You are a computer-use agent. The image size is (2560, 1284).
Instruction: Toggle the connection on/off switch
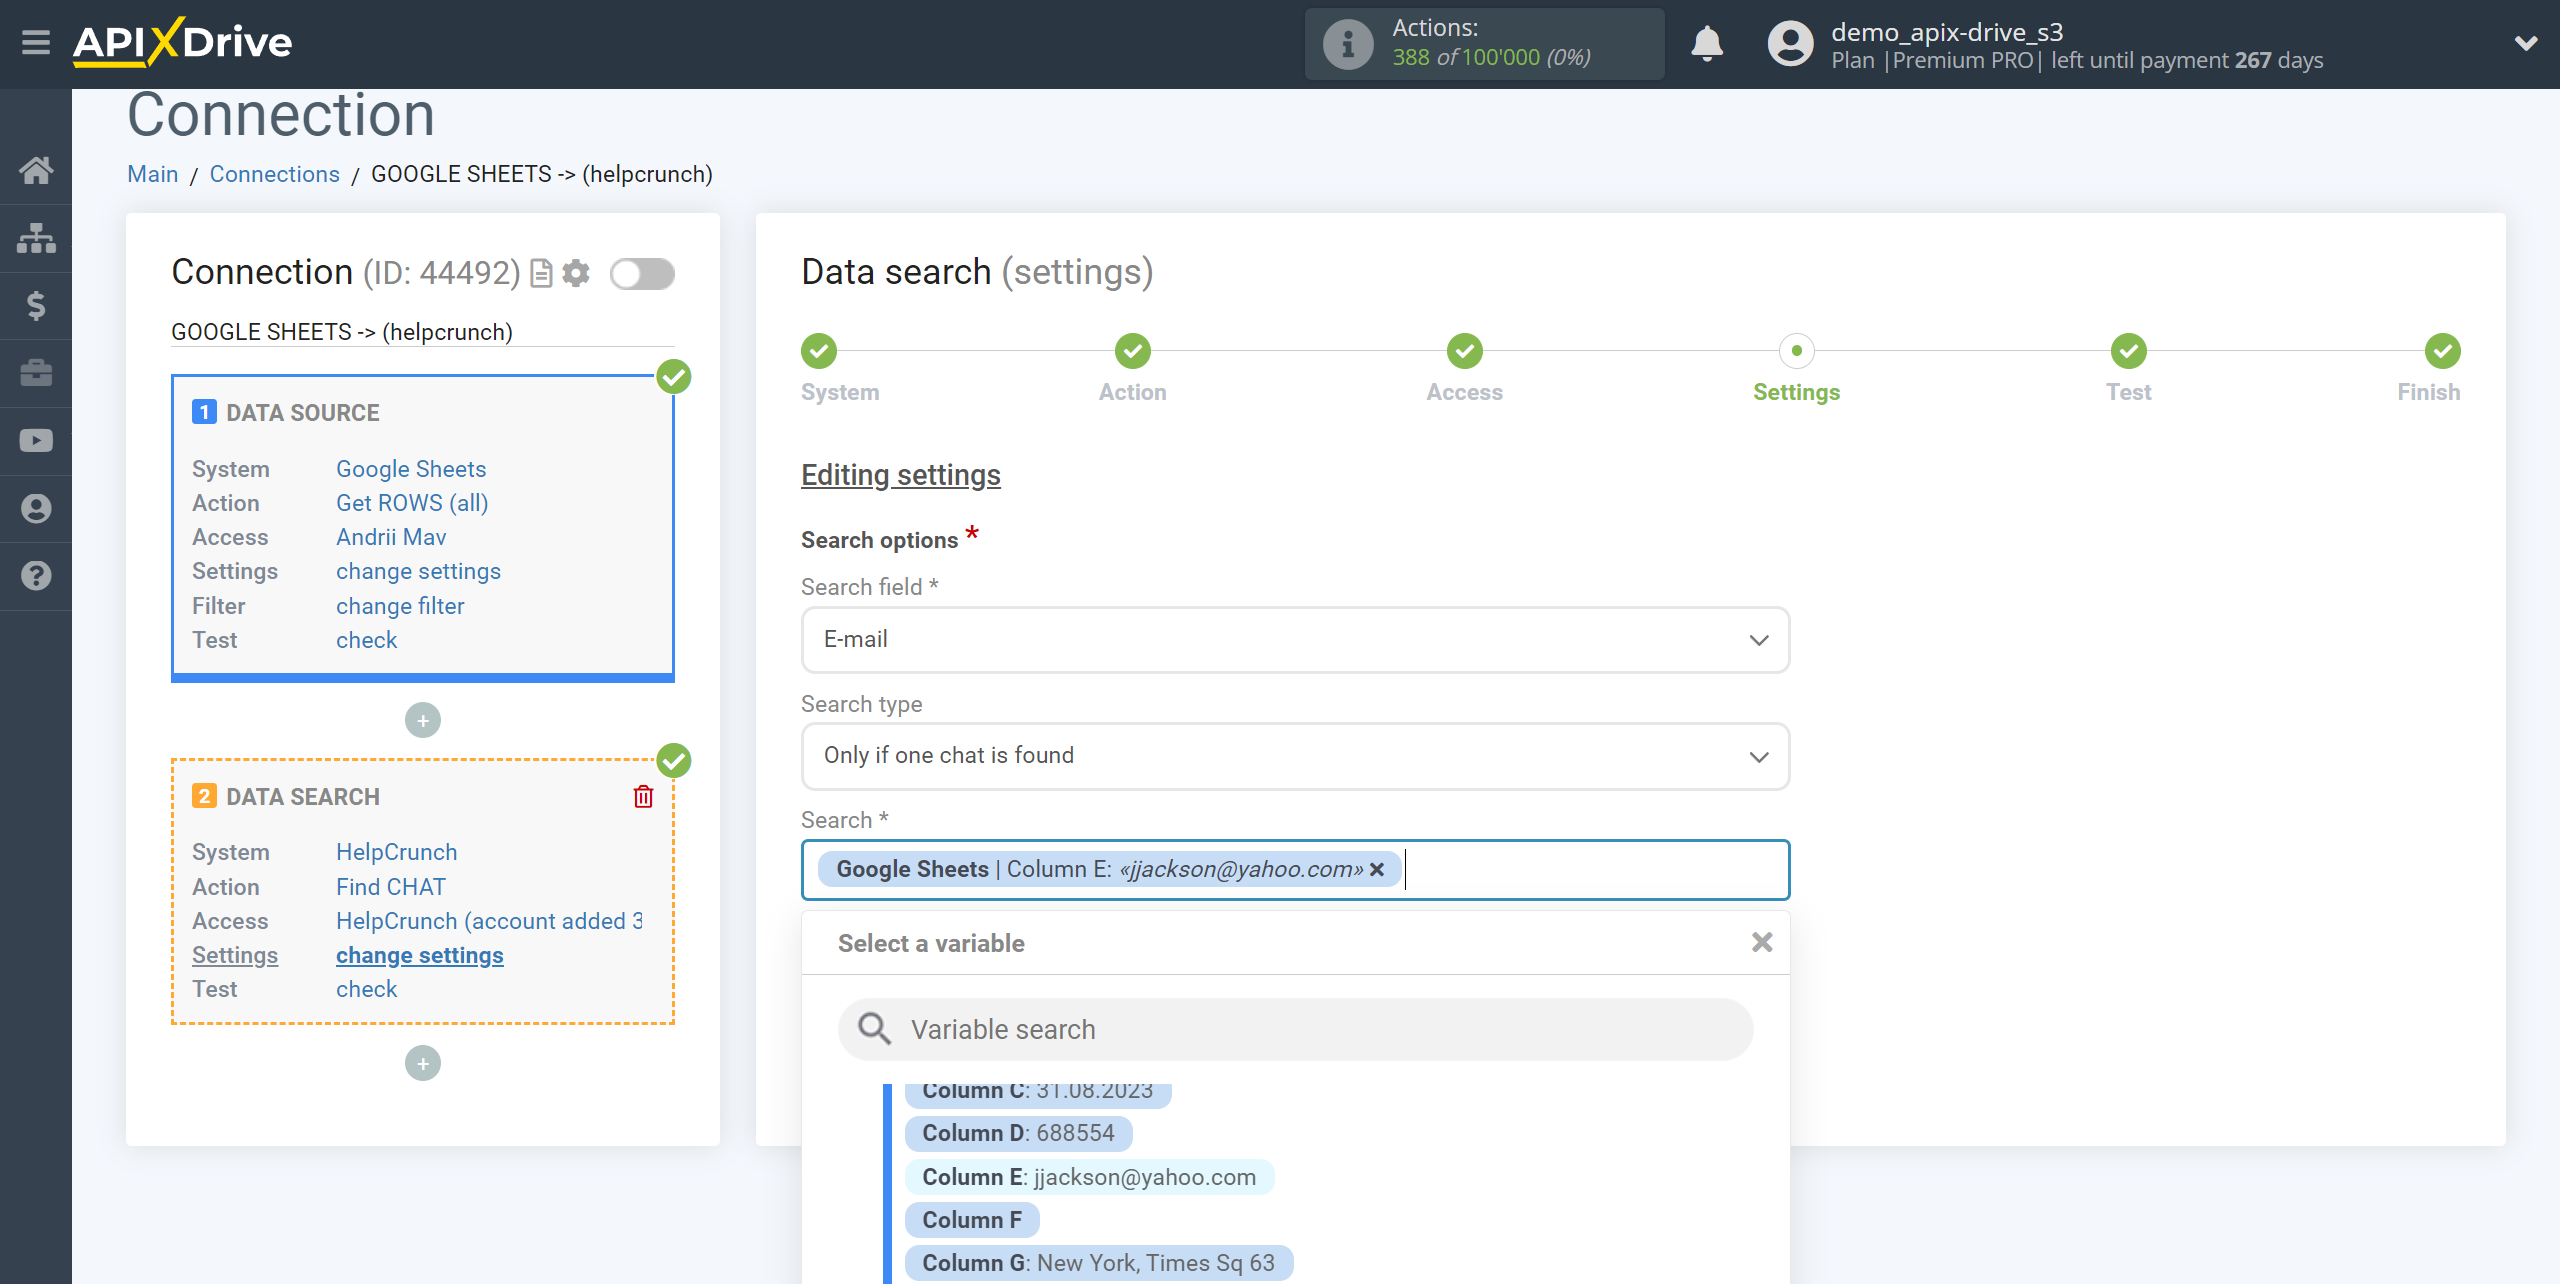[x=643, y=273]
